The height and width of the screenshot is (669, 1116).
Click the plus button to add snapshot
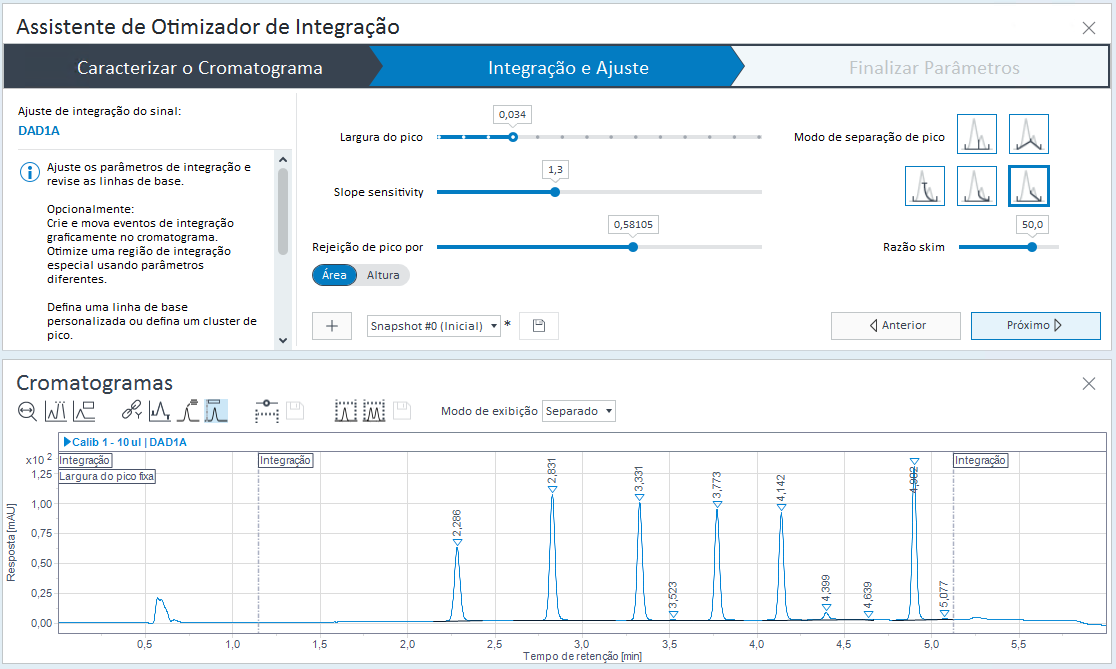(332, 326)
